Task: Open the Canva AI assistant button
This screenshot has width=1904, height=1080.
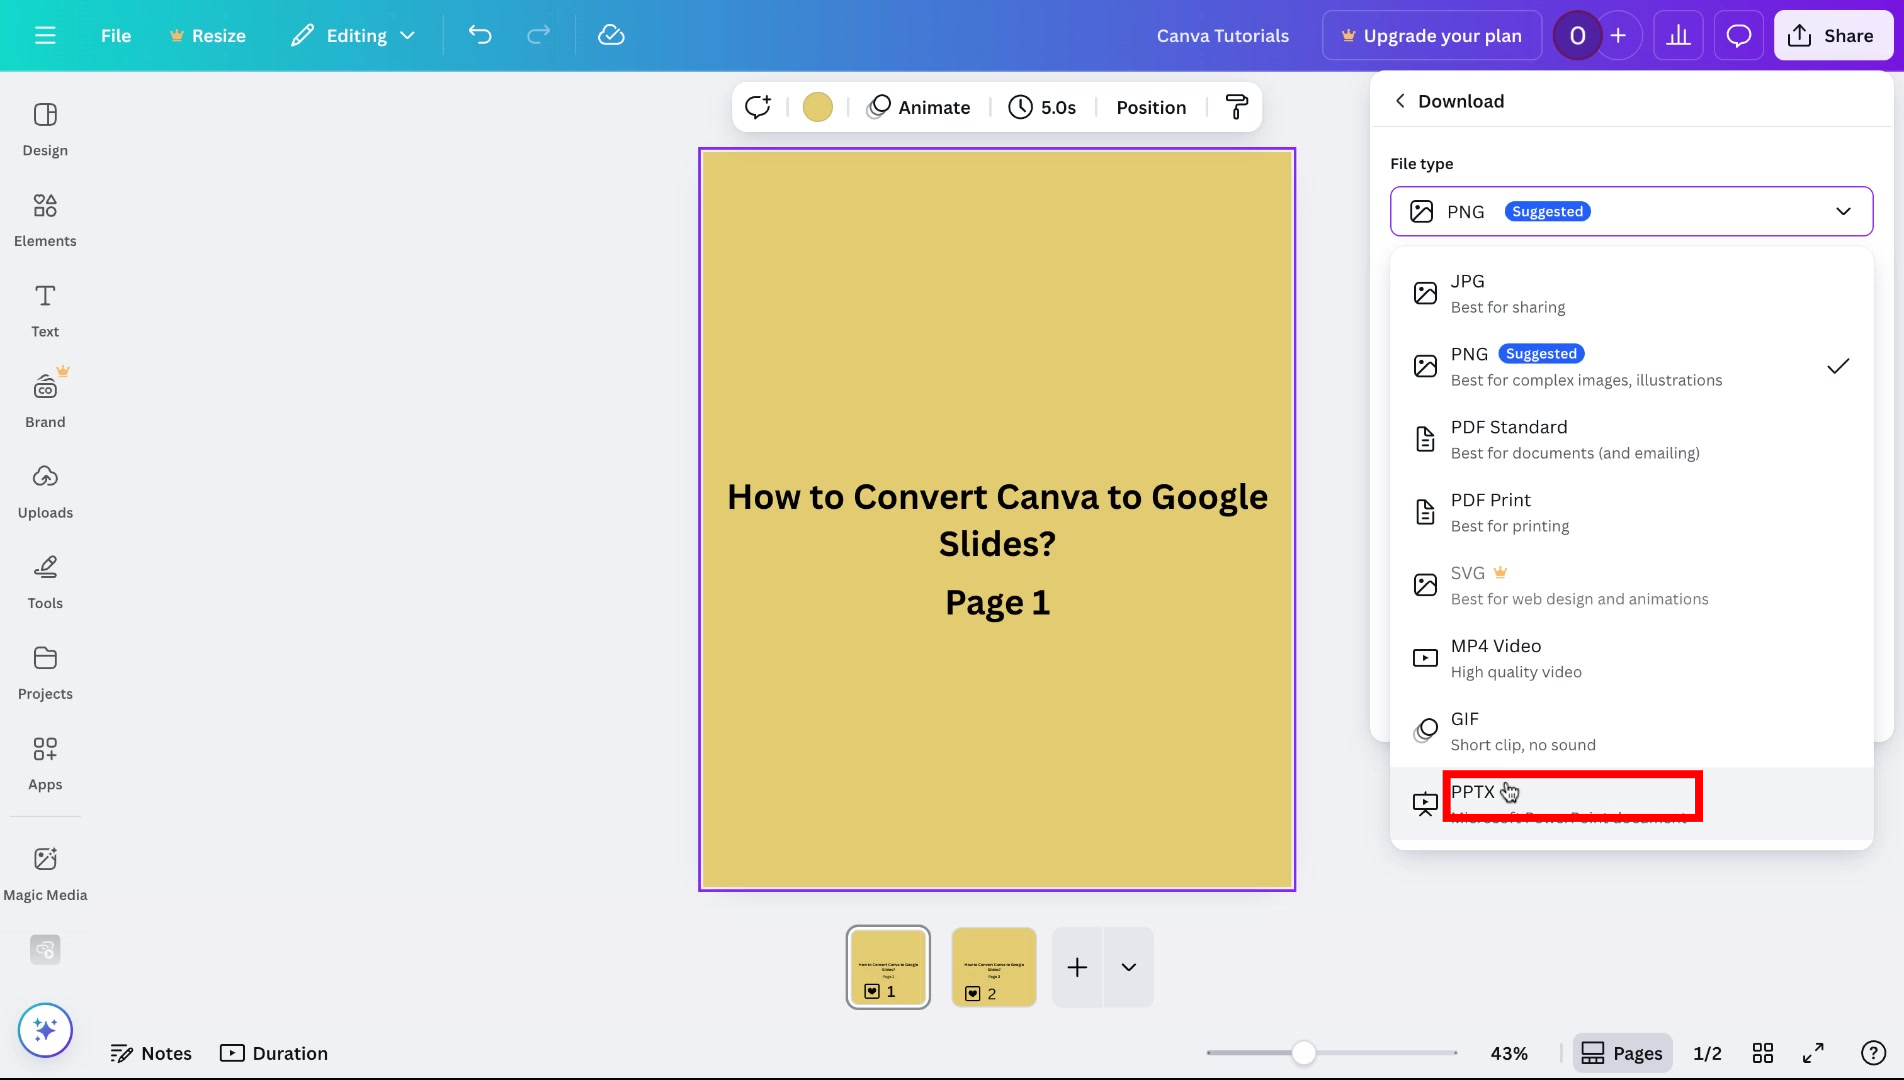Action: [x=45, y=1029]
